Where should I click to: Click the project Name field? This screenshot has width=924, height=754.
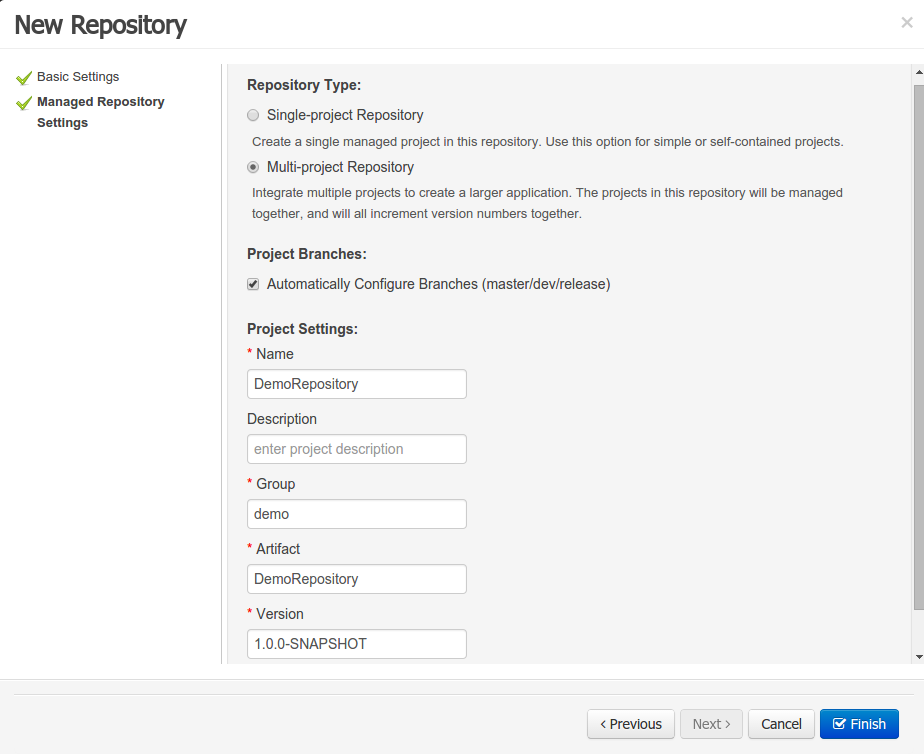[x=356, y=384]
